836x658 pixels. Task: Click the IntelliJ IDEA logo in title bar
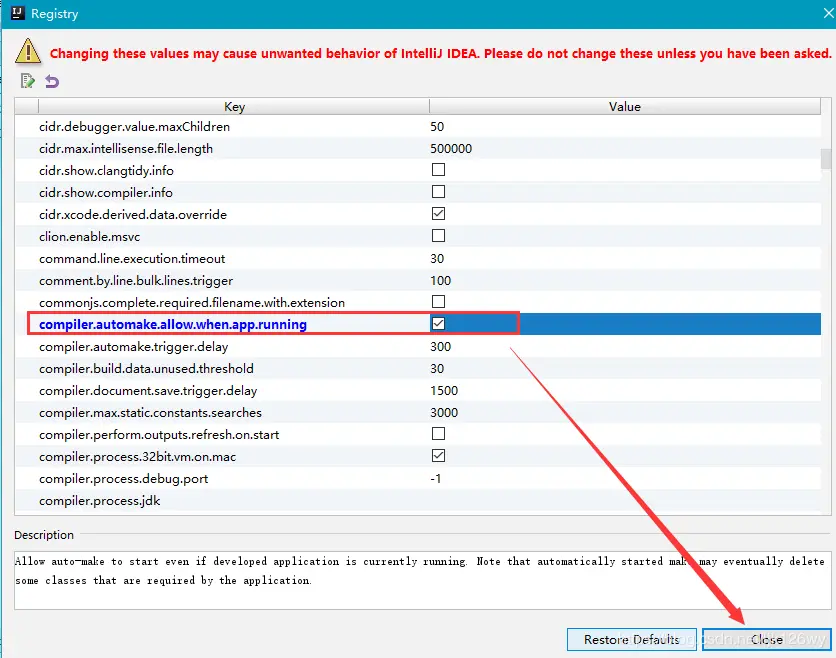coord(18,13)
